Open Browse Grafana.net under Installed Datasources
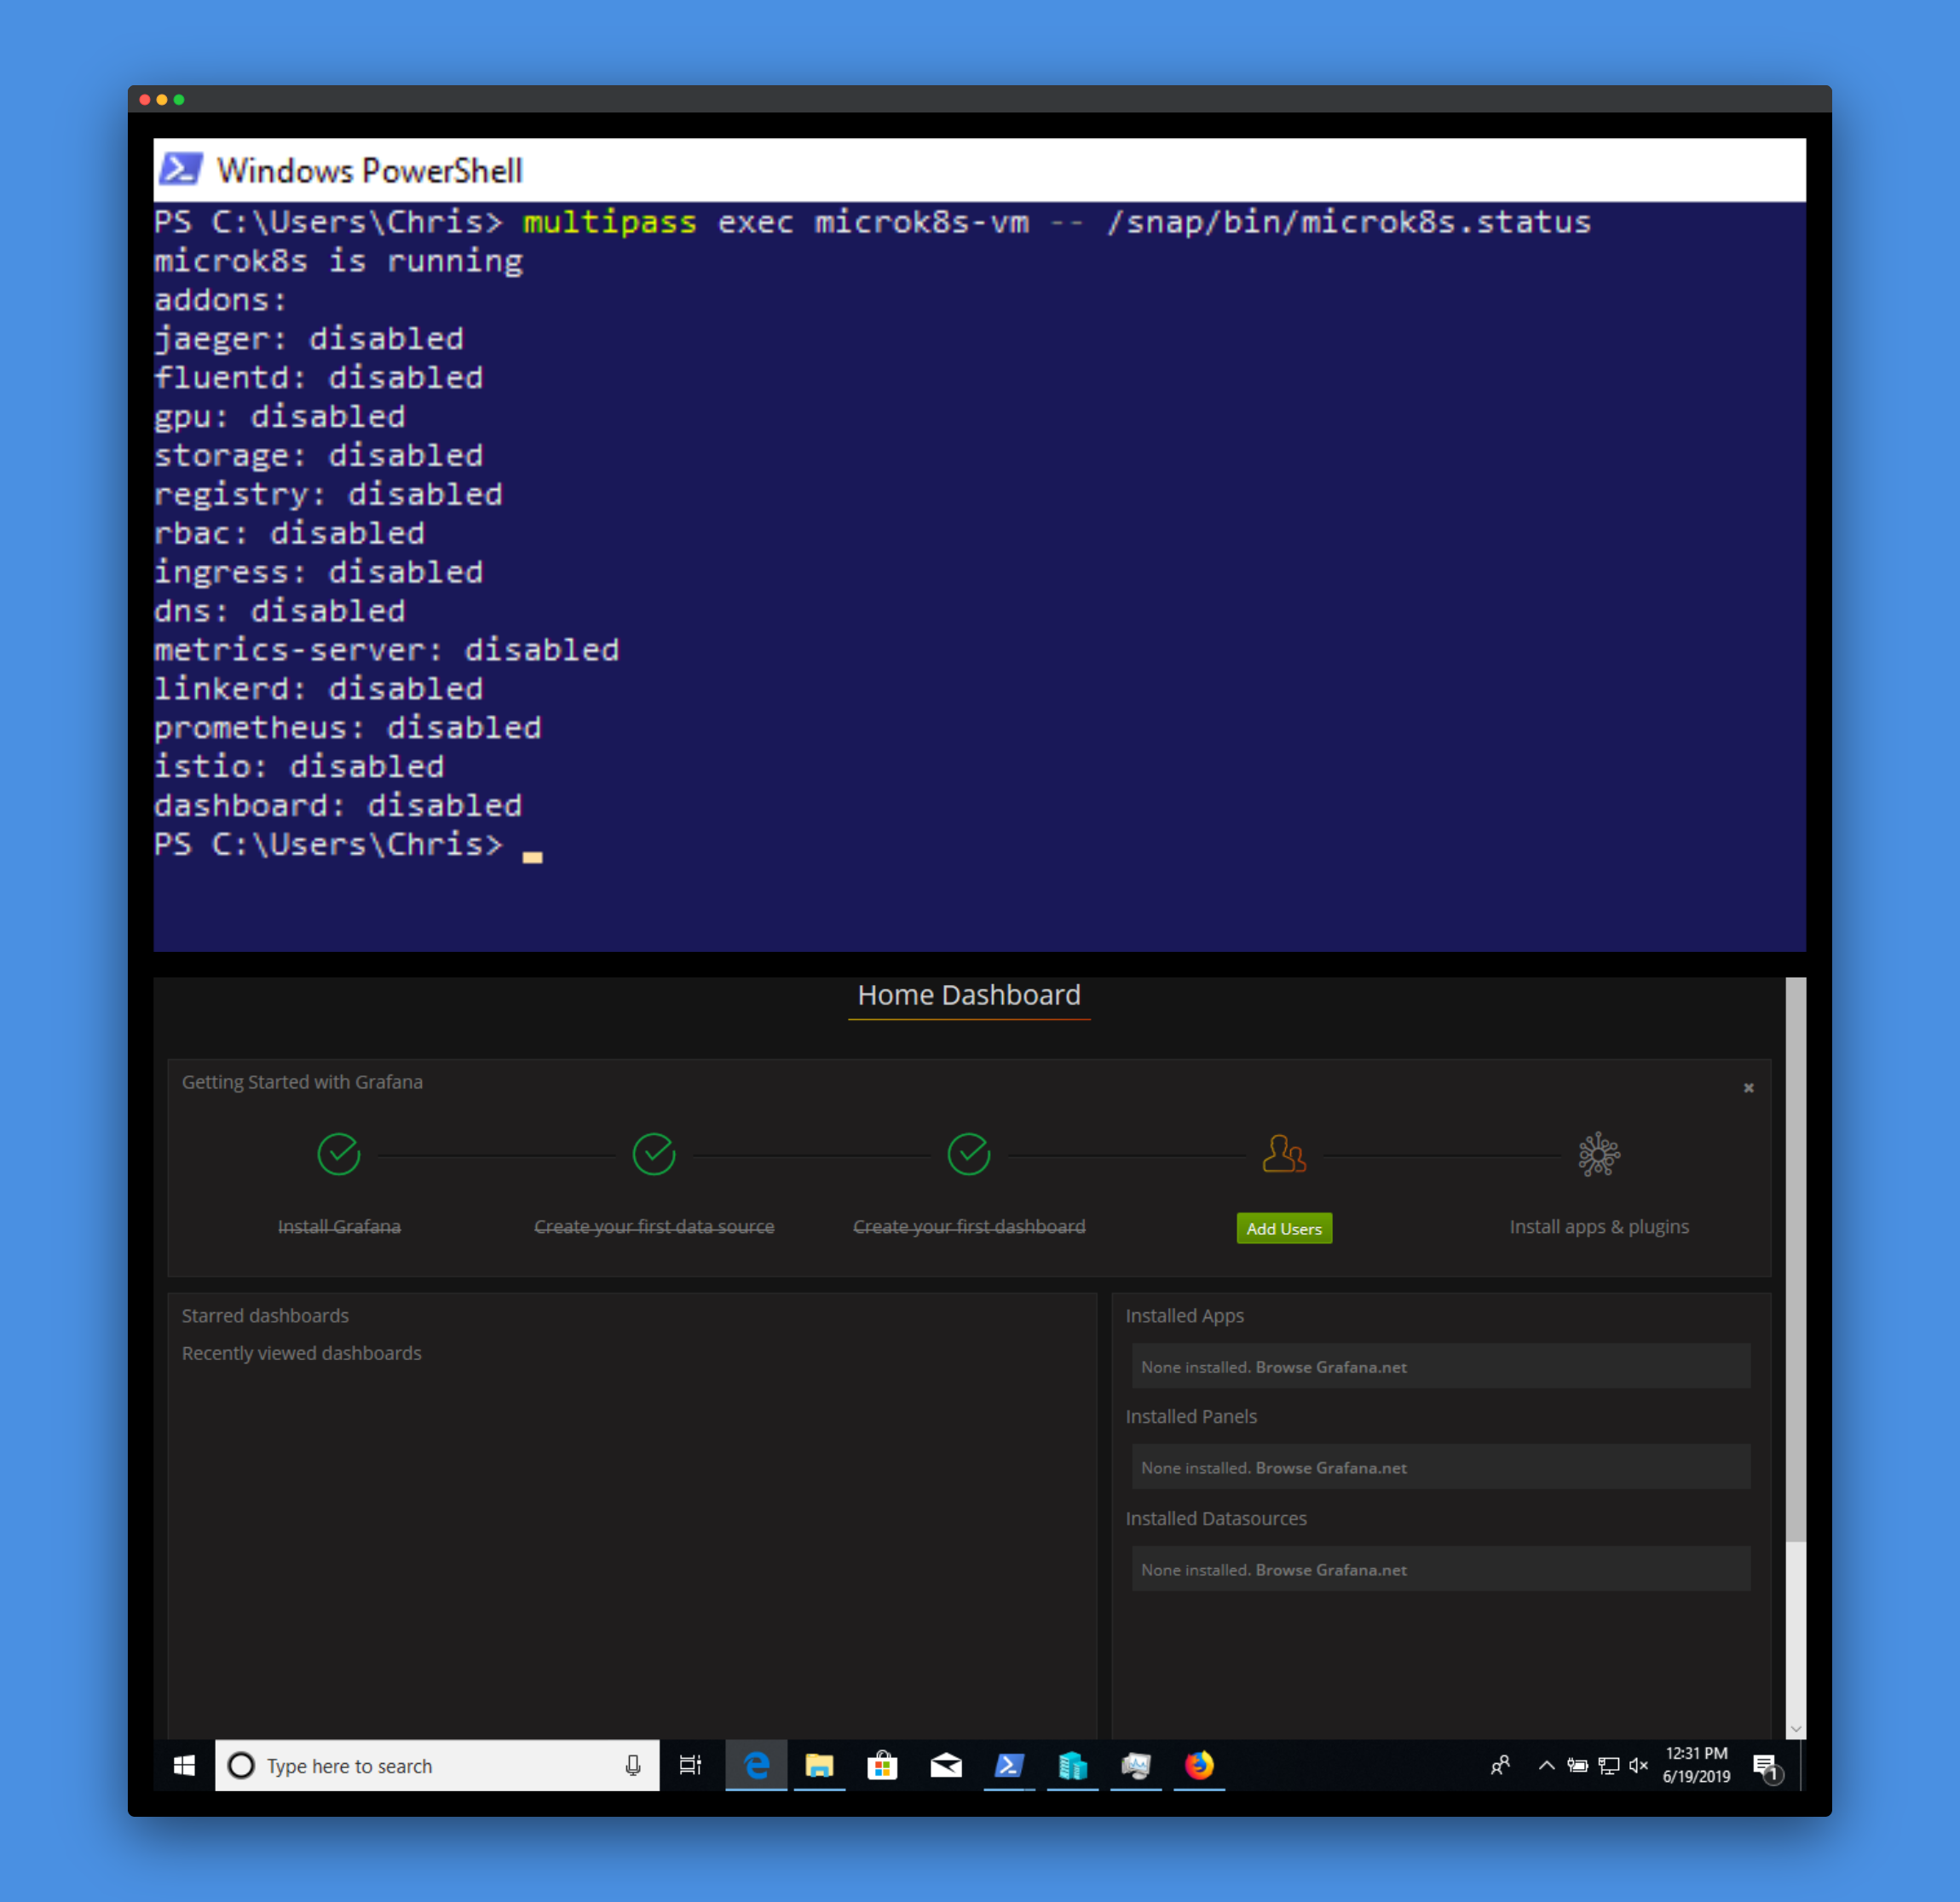The width and height of the screenshot is (1960, 1902). coord(1330,1570)
